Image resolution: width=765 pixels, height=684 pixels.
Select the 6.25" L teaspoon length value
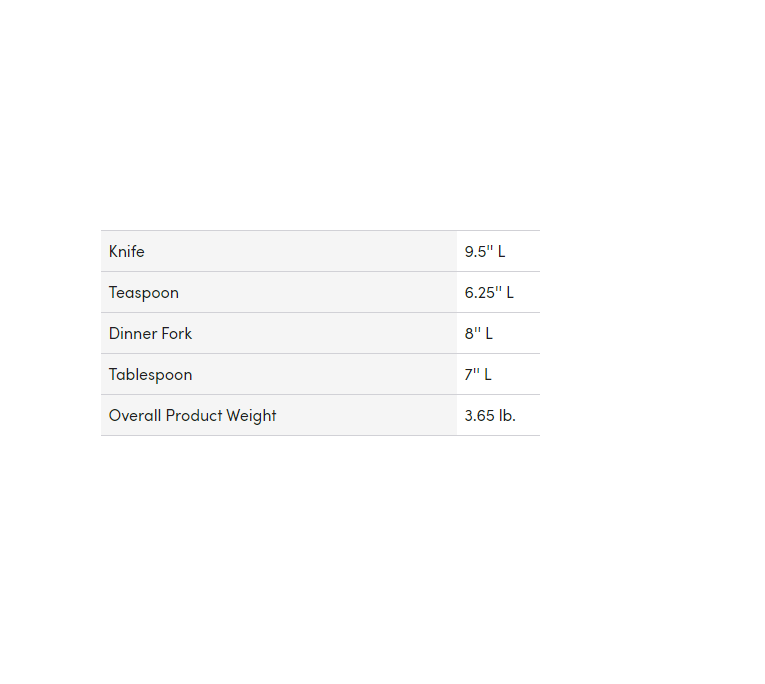click(489, 293)
